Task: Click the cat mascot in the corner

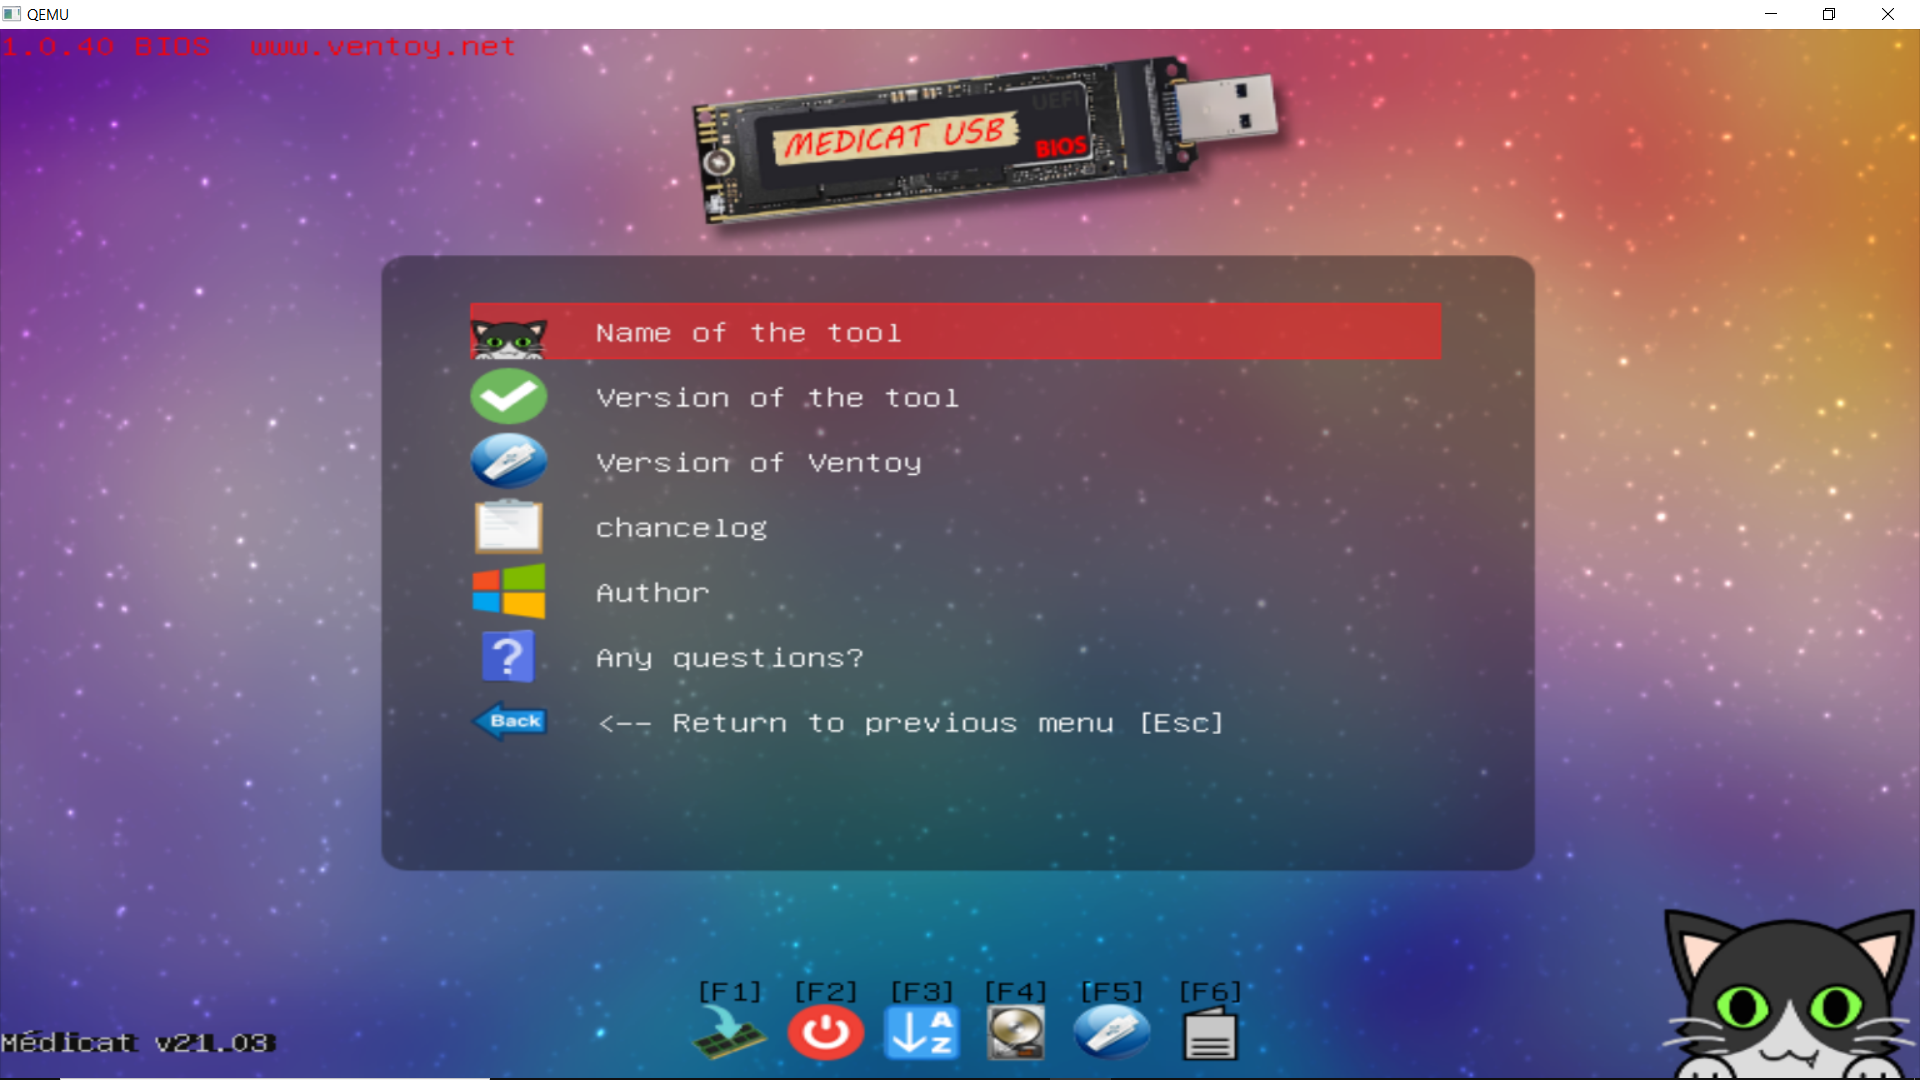Action: tap(1789, 994)
